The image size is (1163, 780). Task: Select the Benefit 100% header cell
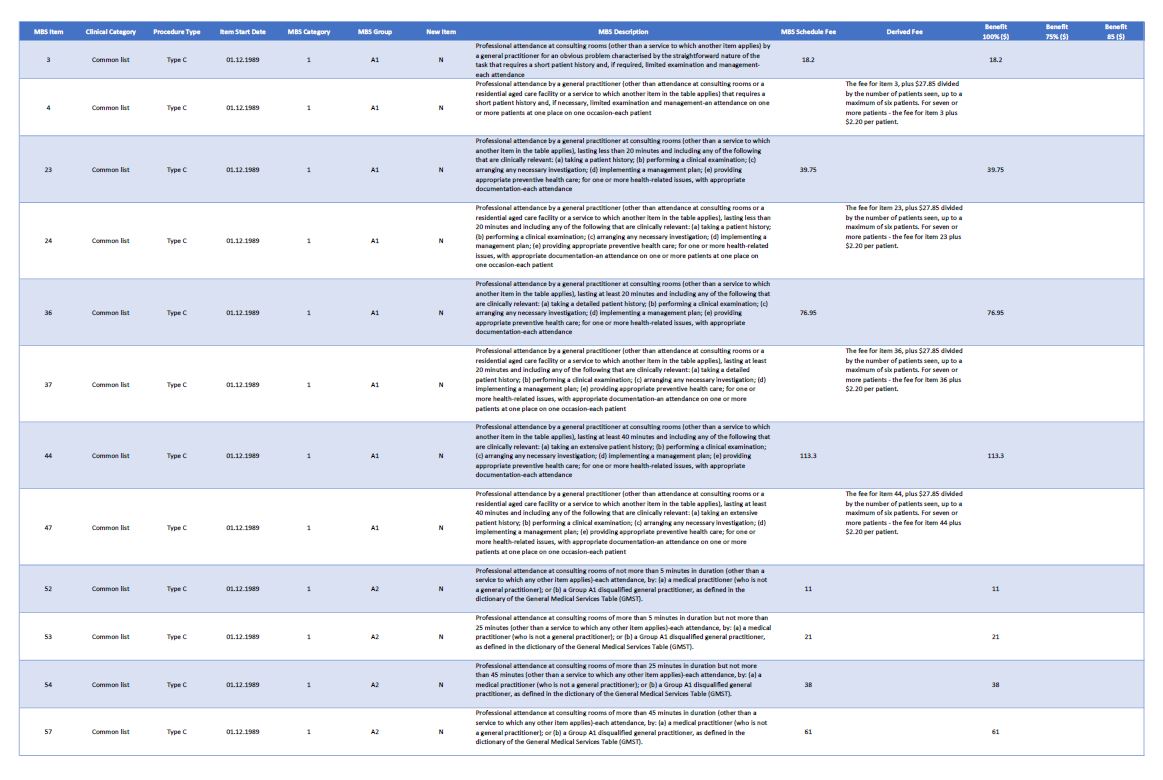coord(995,31)
